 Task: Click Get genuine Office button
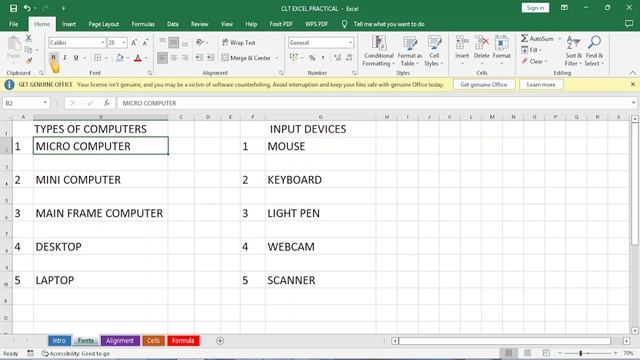484,84
